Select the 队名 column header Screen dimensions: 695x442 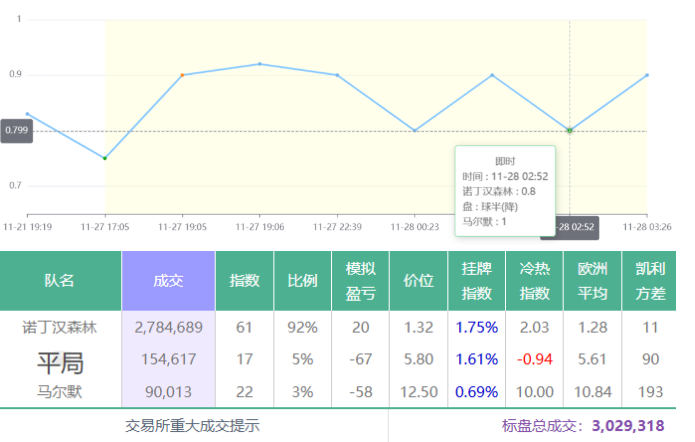coord(60,281)
